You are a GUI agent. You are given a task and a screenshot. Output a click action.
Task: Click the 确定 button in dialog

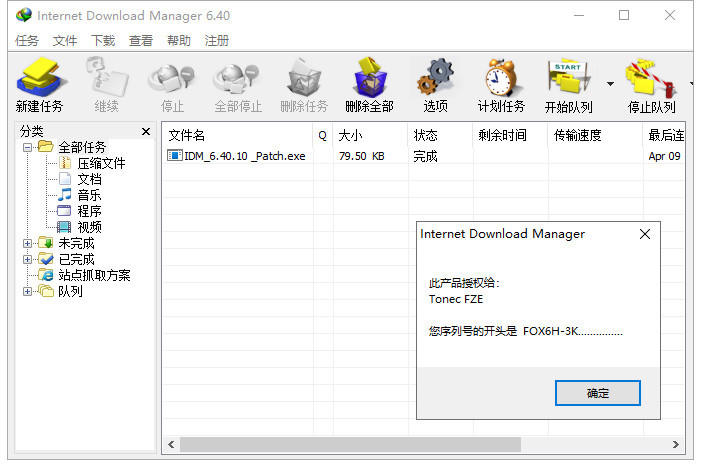[598, 393]
